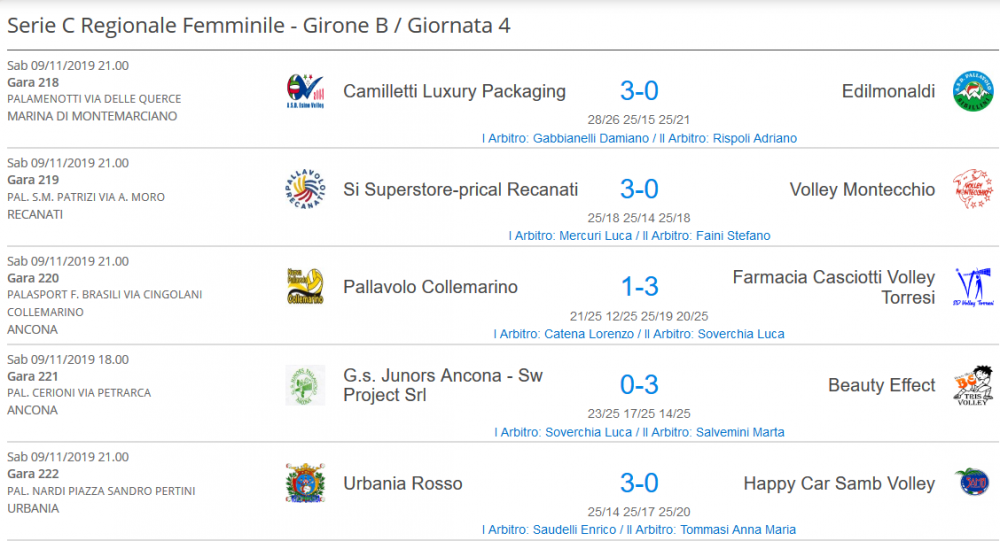1000x541 pixels.
Task: Click referee line Mercuri Luca / Faini Stefano
Action: point(639,236)
